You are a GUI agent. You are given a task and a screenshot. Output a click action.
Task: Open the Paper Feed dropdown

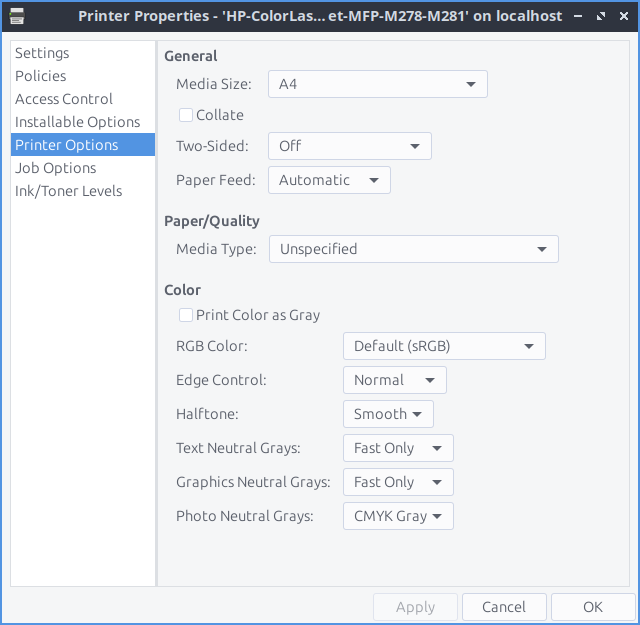[328, 180]
